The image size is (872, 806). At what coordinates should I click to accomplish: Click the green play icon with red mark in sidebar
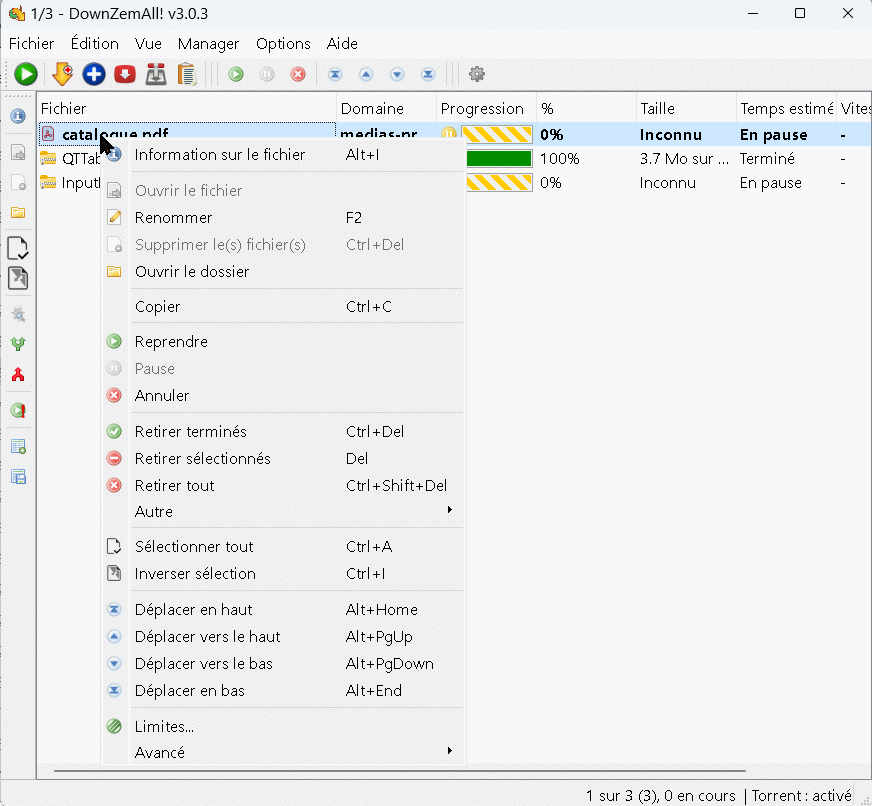tap(18, 411)
